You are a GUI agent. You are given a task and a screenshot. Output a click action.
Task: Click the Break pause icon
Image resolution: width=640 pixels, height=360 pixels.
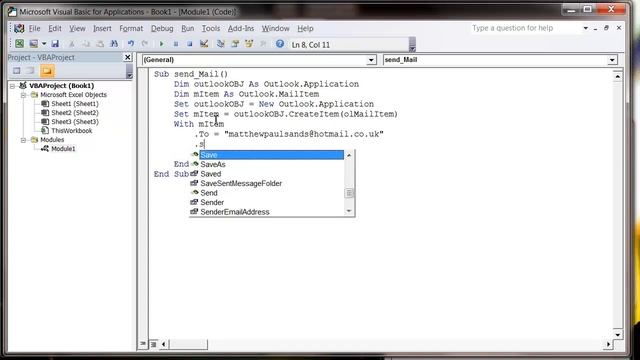click(x=176, y=44)
